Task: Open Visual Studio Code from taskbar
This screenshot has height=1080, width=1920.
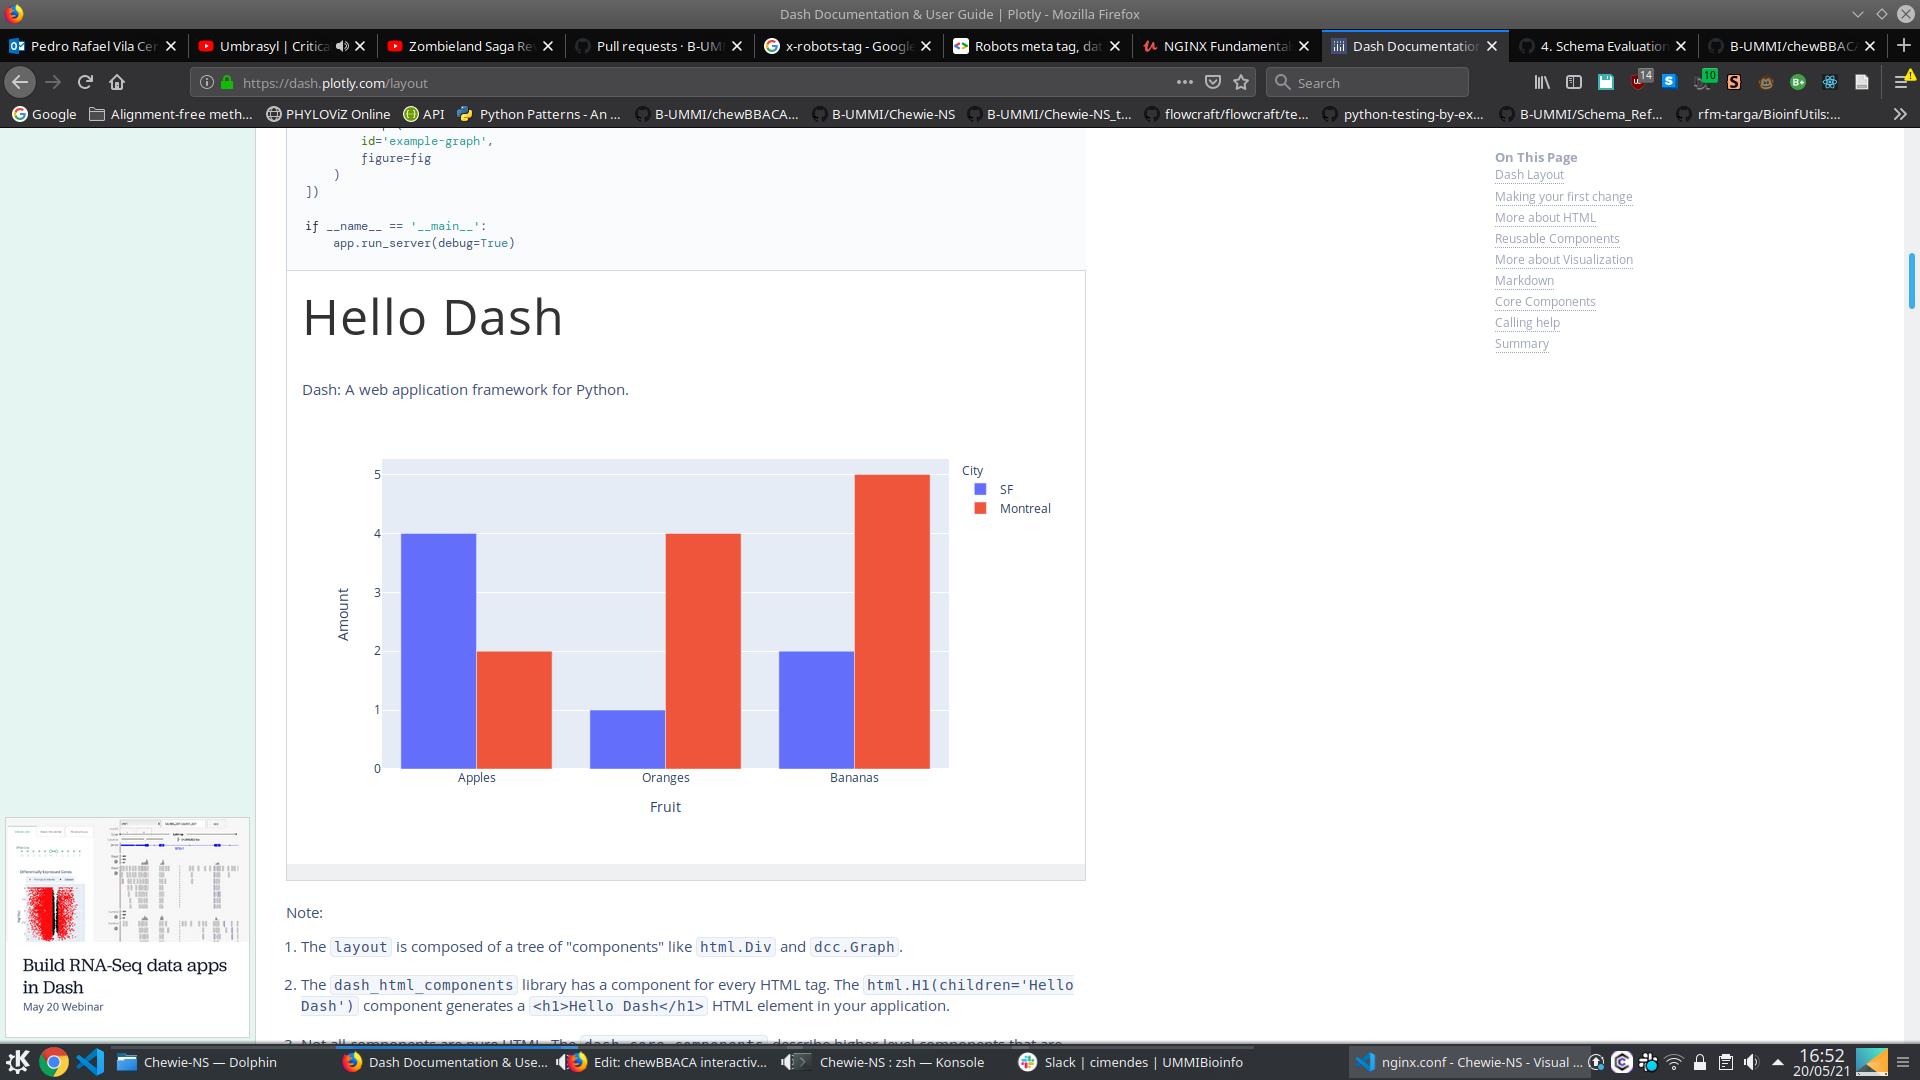Action: (90, 1062)
